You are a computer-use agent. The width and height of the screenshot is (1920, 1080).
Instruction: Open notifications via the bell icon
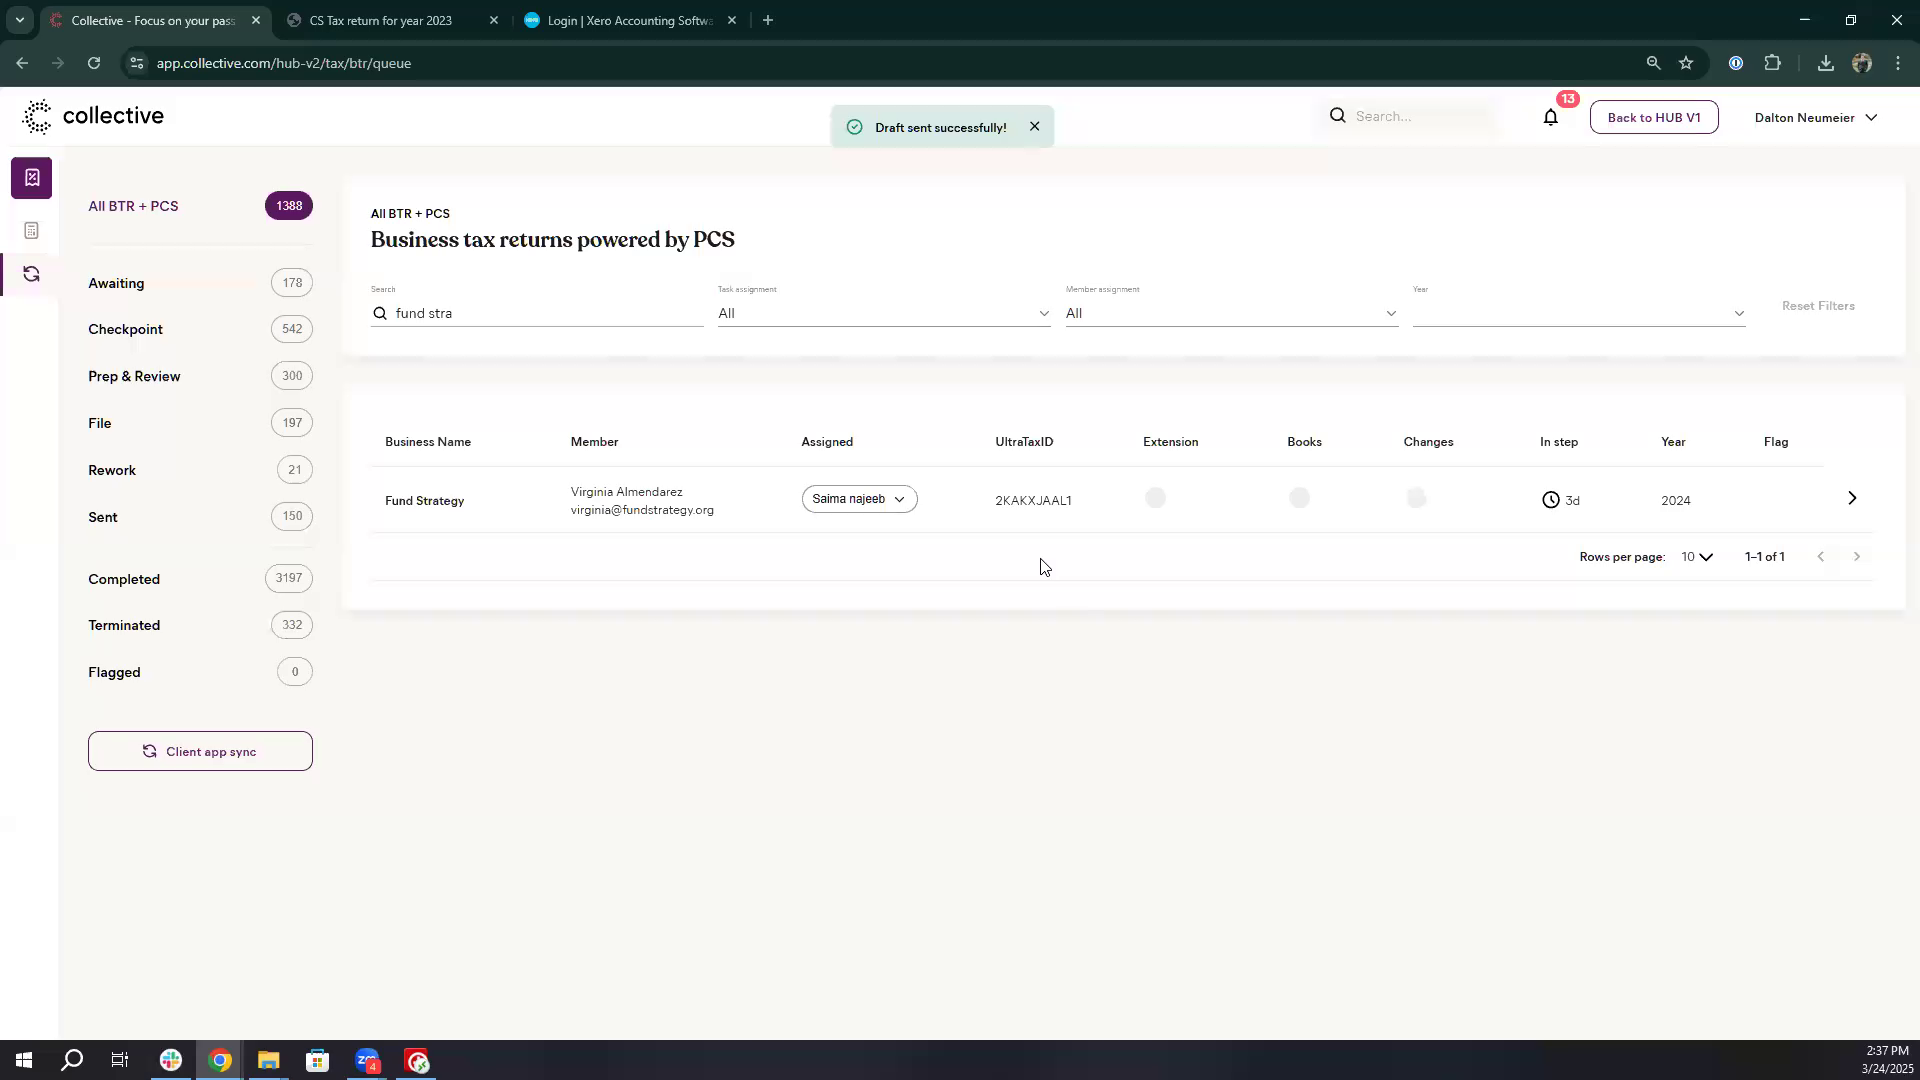pyautogui.click(x=1550, y=117)
